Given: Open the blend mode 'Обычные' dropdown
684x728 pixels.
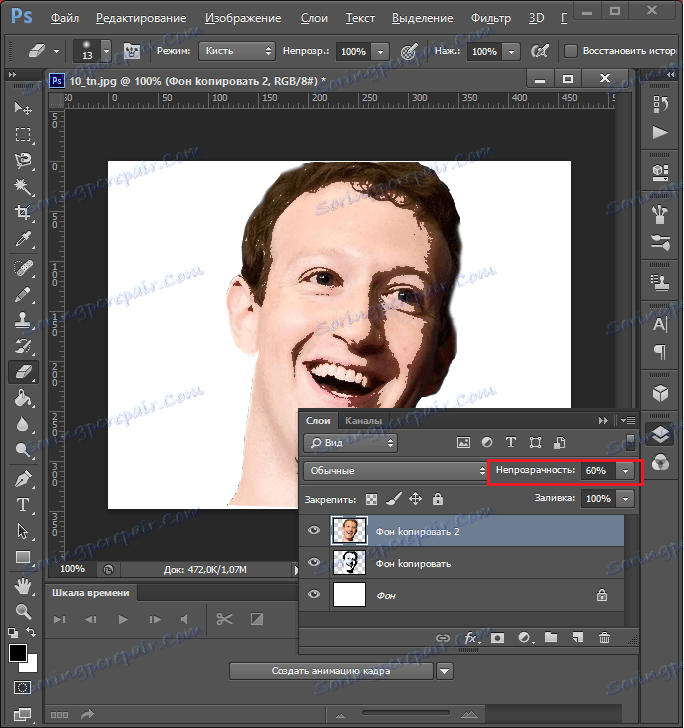Looking at the screenshot, I should click(x=395, y=471).
